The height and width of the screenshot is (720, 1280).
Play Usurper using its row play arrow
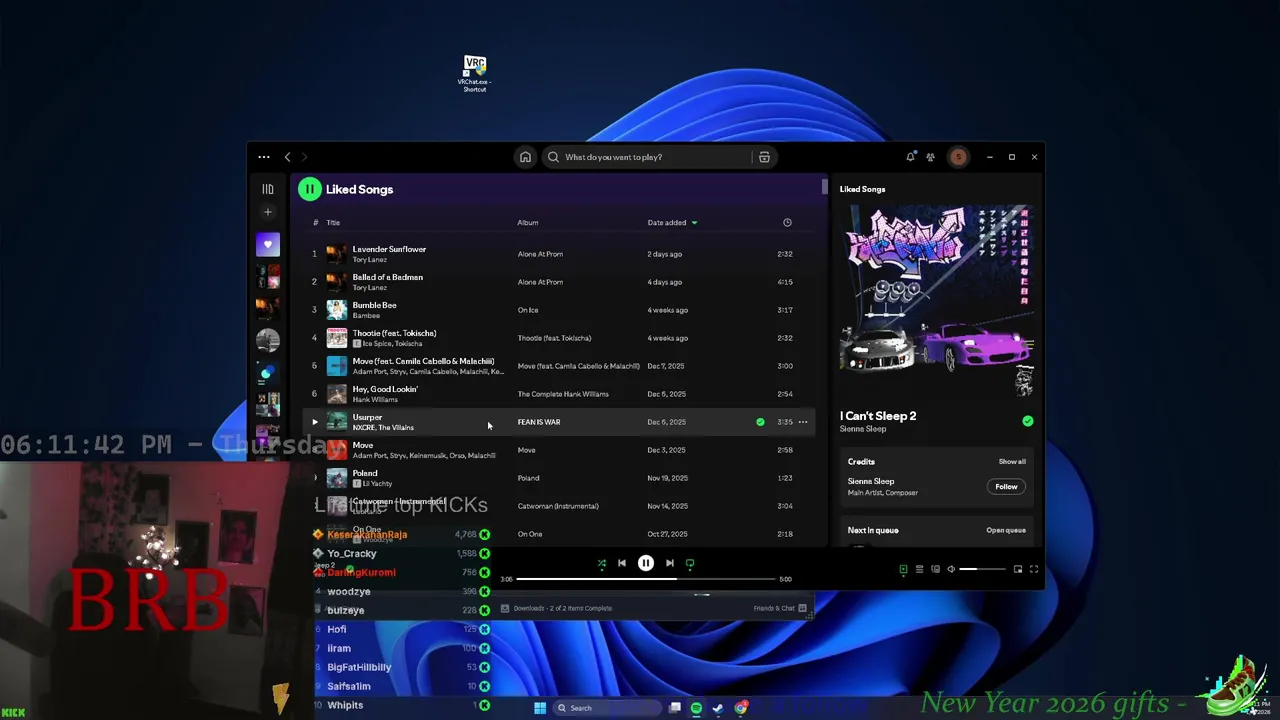tap(314, 422)
